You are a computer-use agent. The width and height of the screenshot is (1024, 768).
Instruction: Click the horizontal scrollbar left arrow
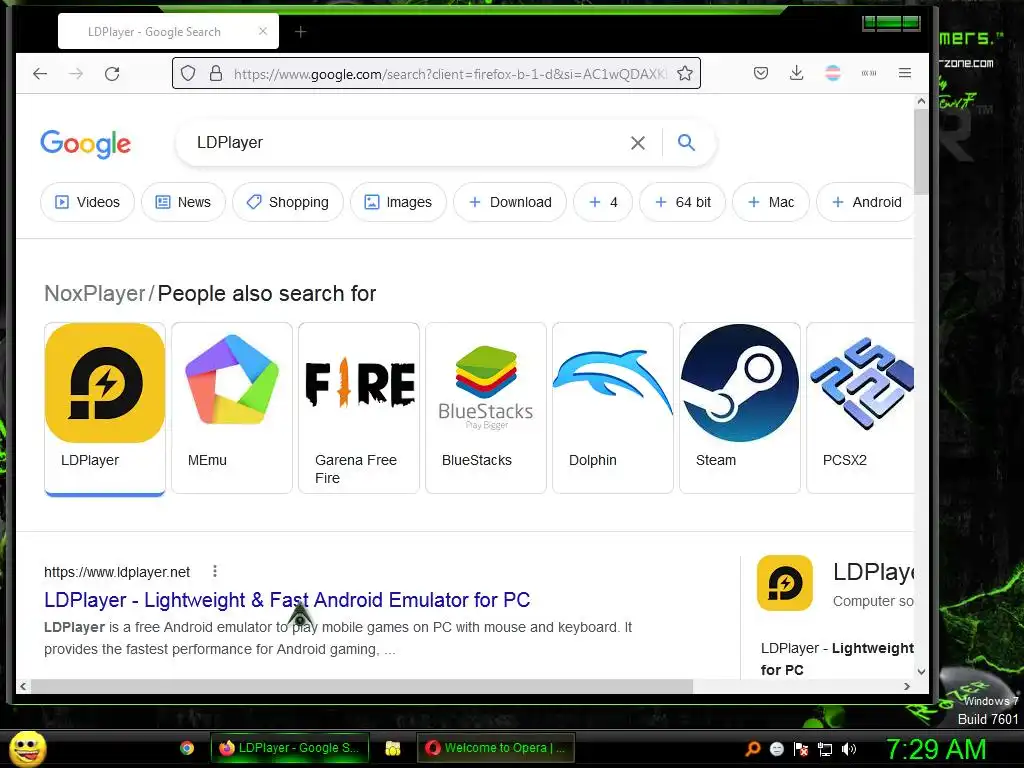coord(24,686)
